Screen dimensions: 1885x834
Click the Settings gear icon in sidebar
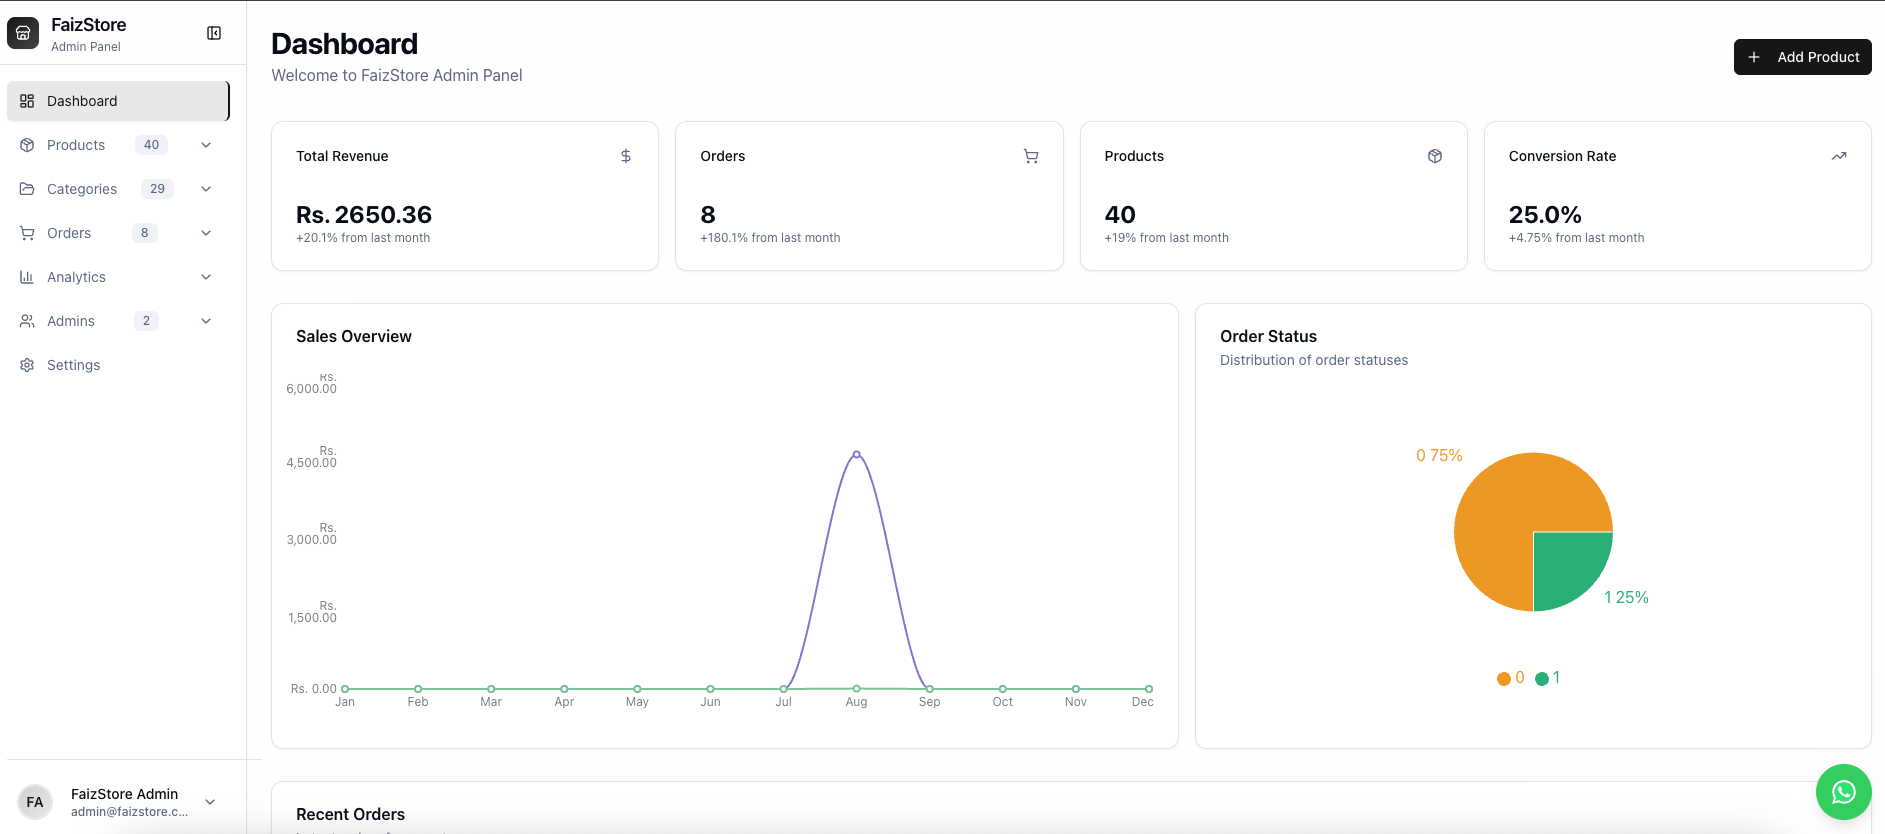[x=27, y=365]
